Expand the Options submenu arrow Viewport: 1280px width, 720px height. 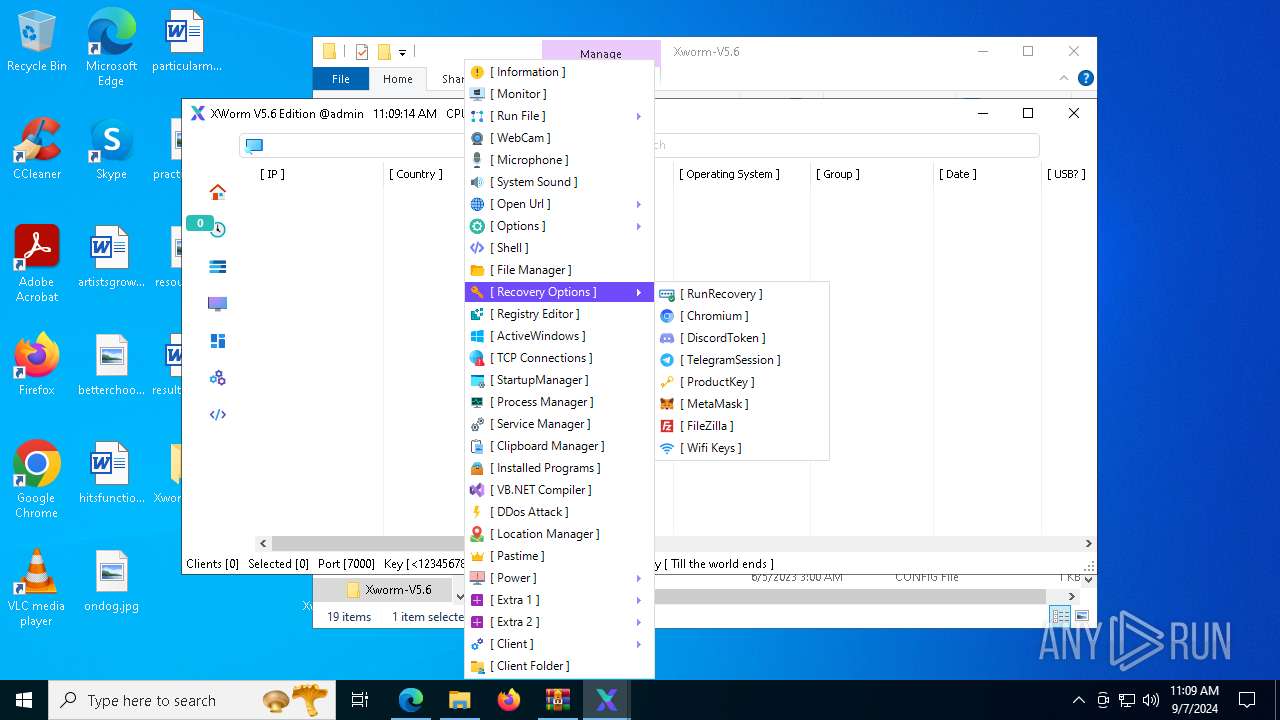point(638,226)
